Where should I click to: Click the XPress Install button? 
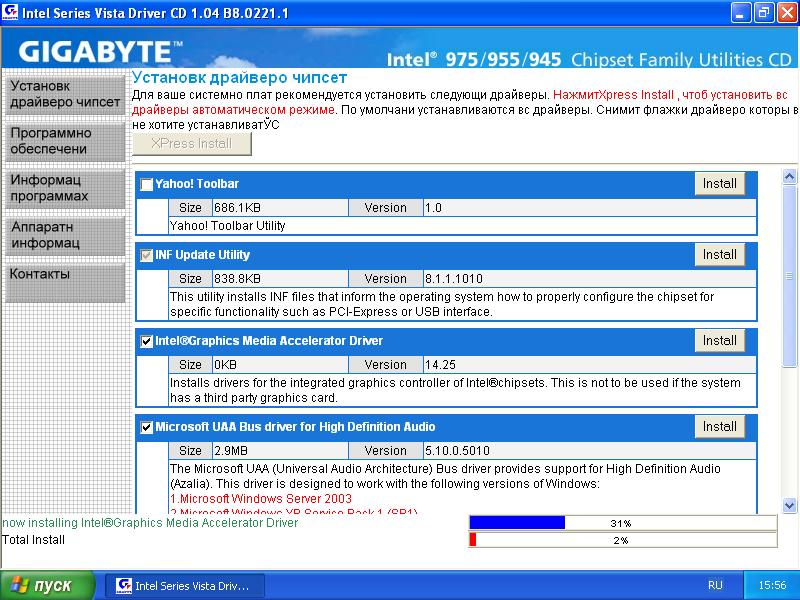tap(192, 144)
